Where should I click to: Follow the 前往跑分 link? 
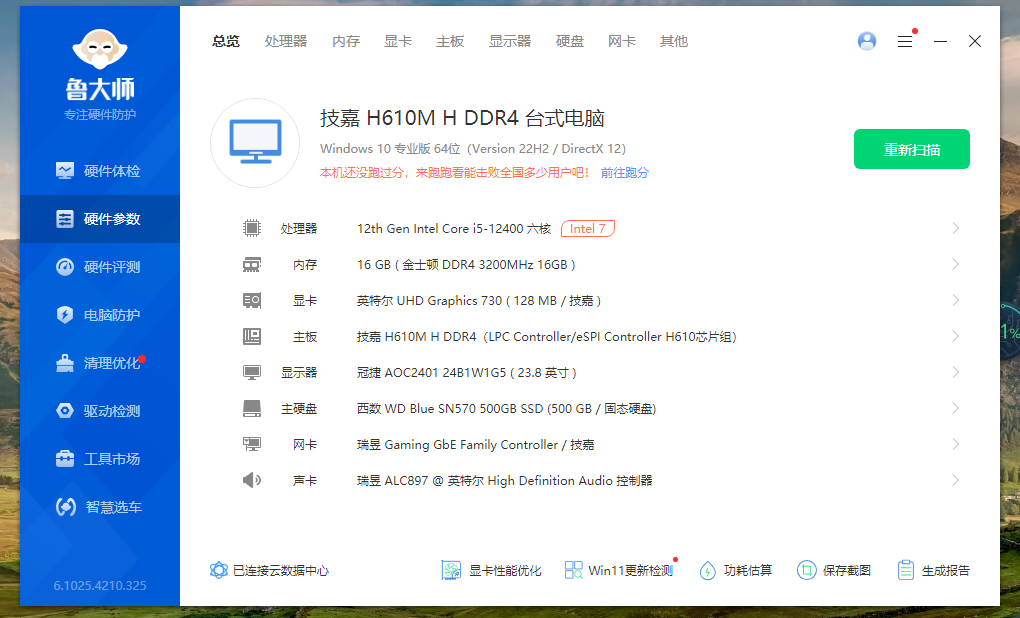(624, 173)
